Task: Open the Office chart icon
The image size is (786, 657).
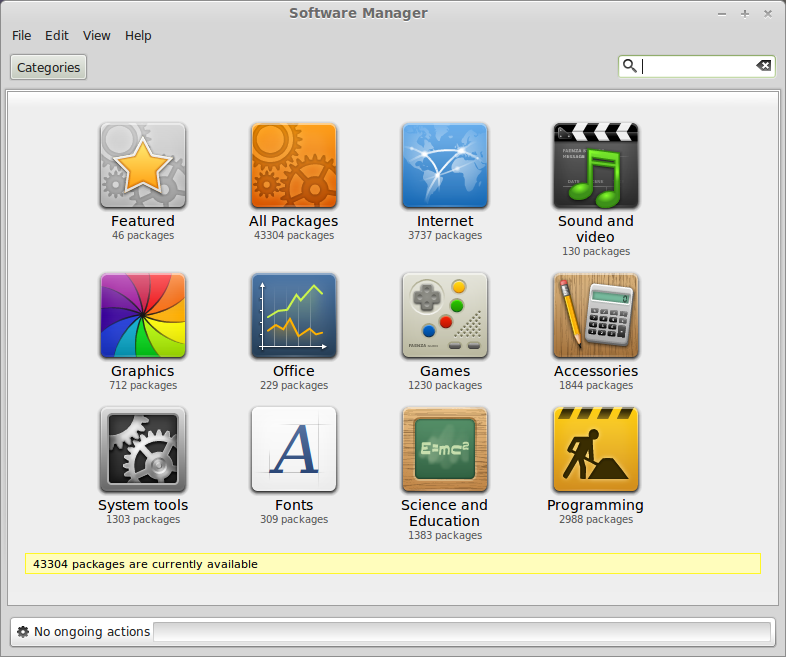Action: tap(294, 316)
